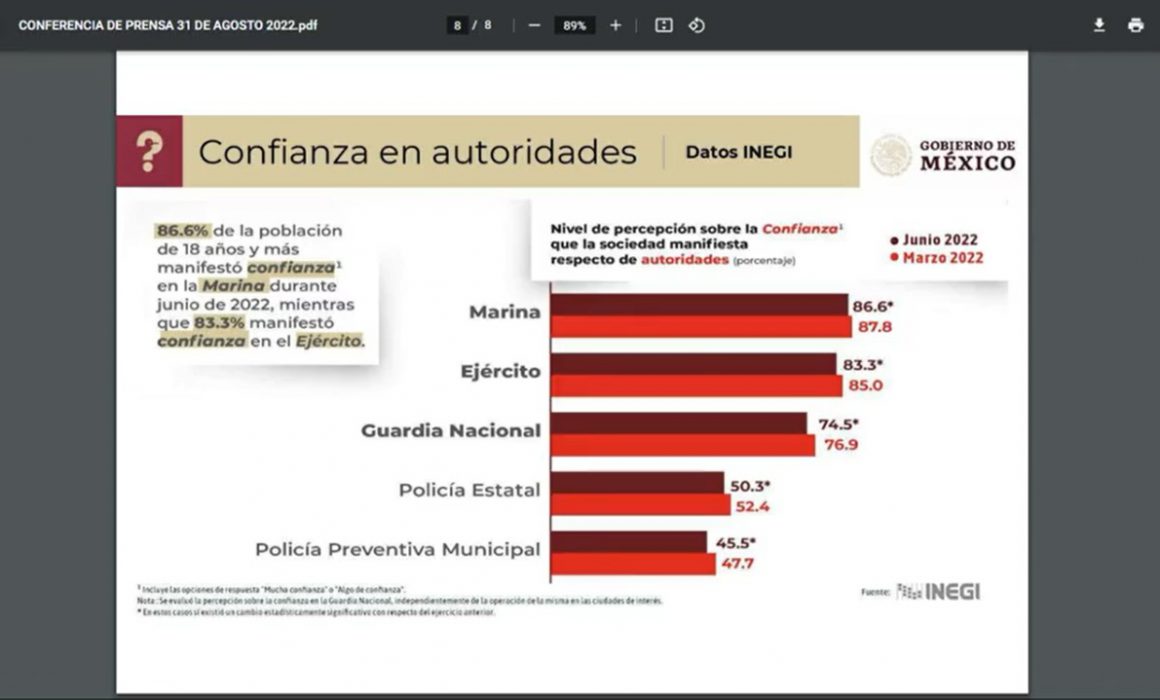The height and width of the screenshot is (700, 1160).
Task: Click the '(porcentaje)' note in the chart heading
Action: point(764,260)
